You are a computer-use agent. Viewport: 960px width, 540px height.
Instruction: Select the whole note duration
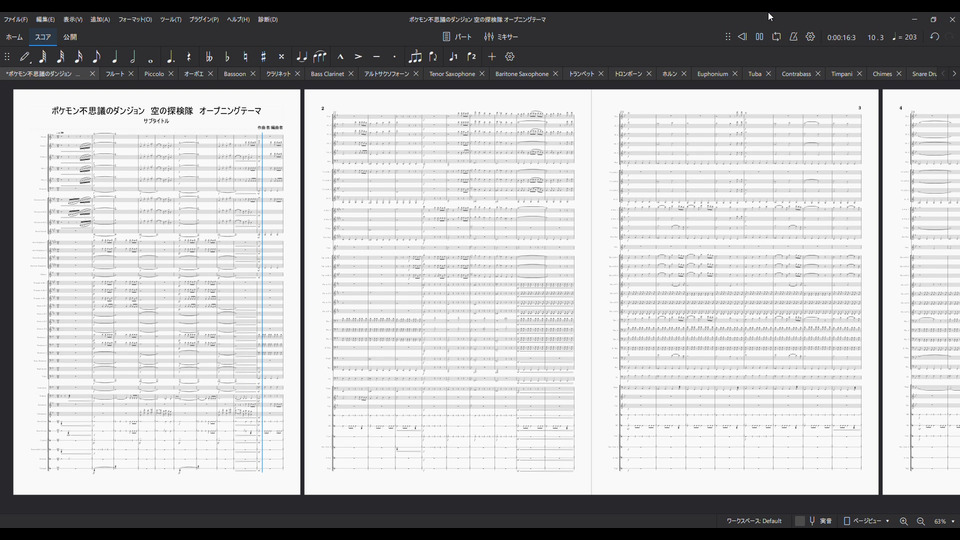[x=151, y=57]
